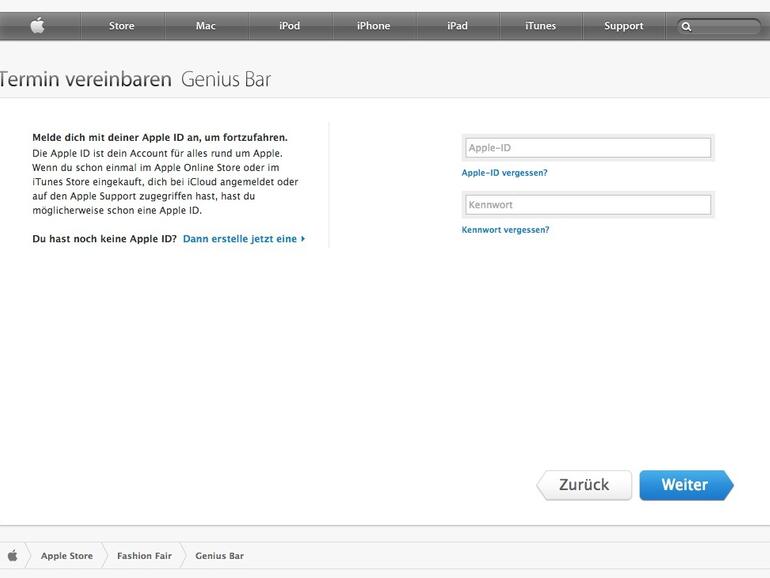The width and height of the screenshot is (770, 578).
Task: Open the 'Kennwort vergessen?' link
Action: (x=505, y=230)
